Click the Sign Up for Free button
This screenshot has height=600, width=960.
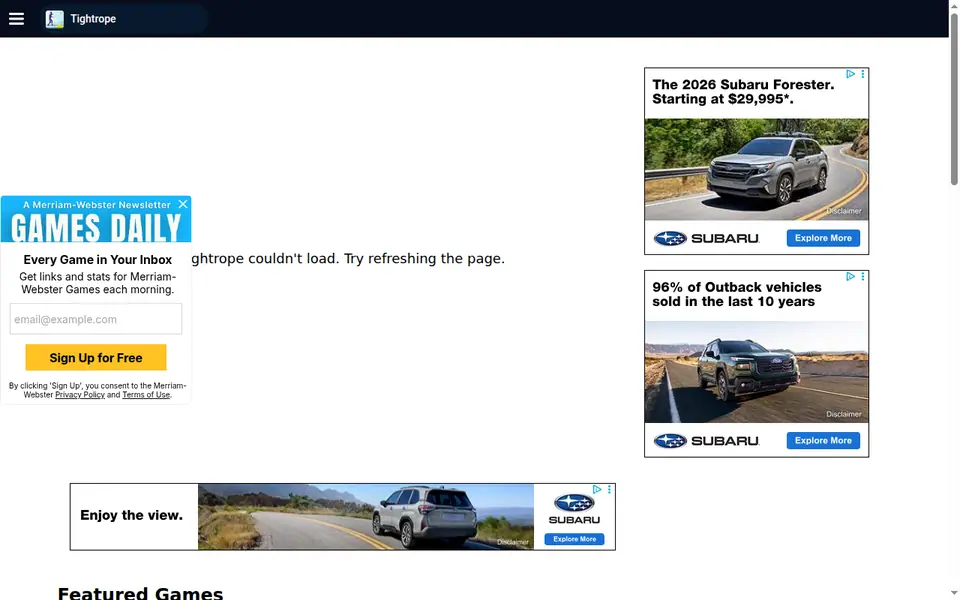[96, 358]
